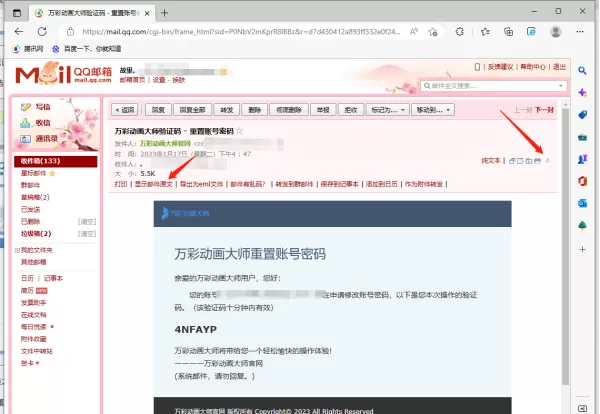This screenshot has width=600, height=414.
Task: Select the 收件箱(133) inbox folder
Action: (55, 161)
